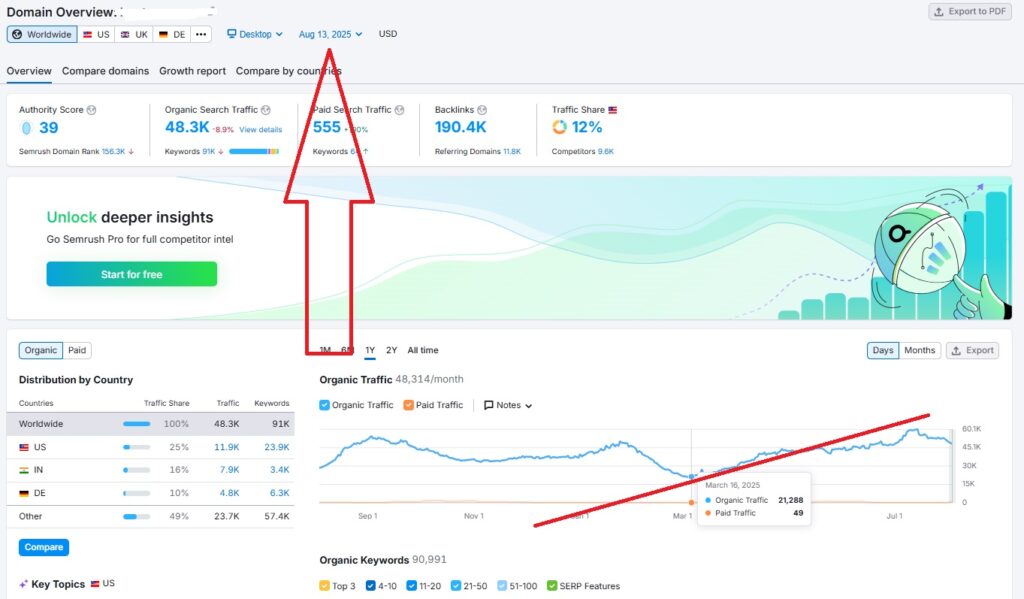This screenshot has width=1024, height=599.
Task: Click the Worldwide row in the country table
Action: 150,424
